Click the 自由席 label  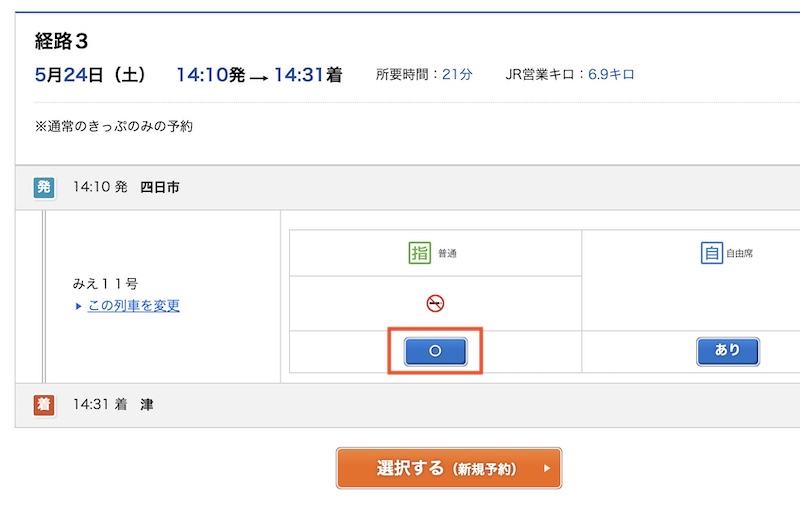[x=740, y=253]
